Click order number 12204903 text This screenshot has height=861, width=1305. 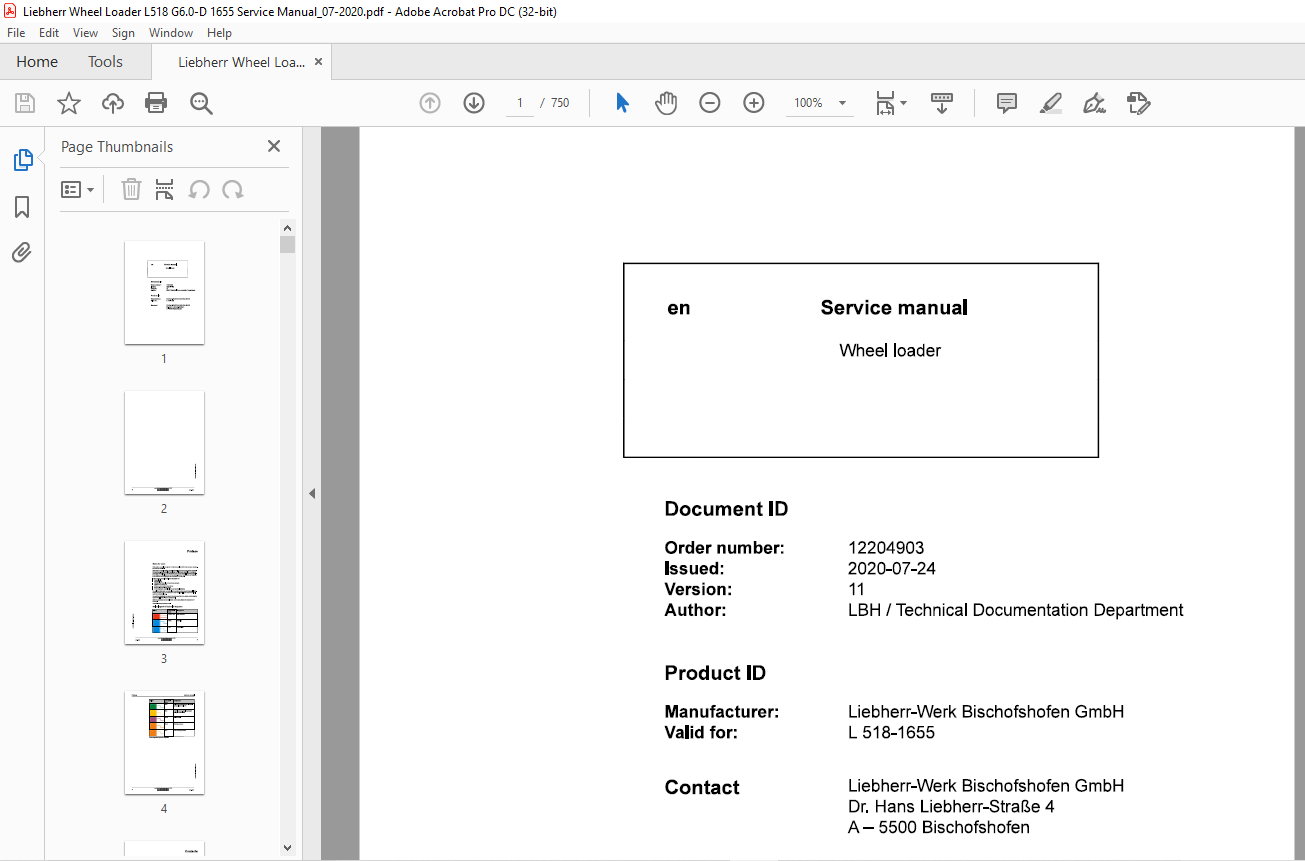886,548
